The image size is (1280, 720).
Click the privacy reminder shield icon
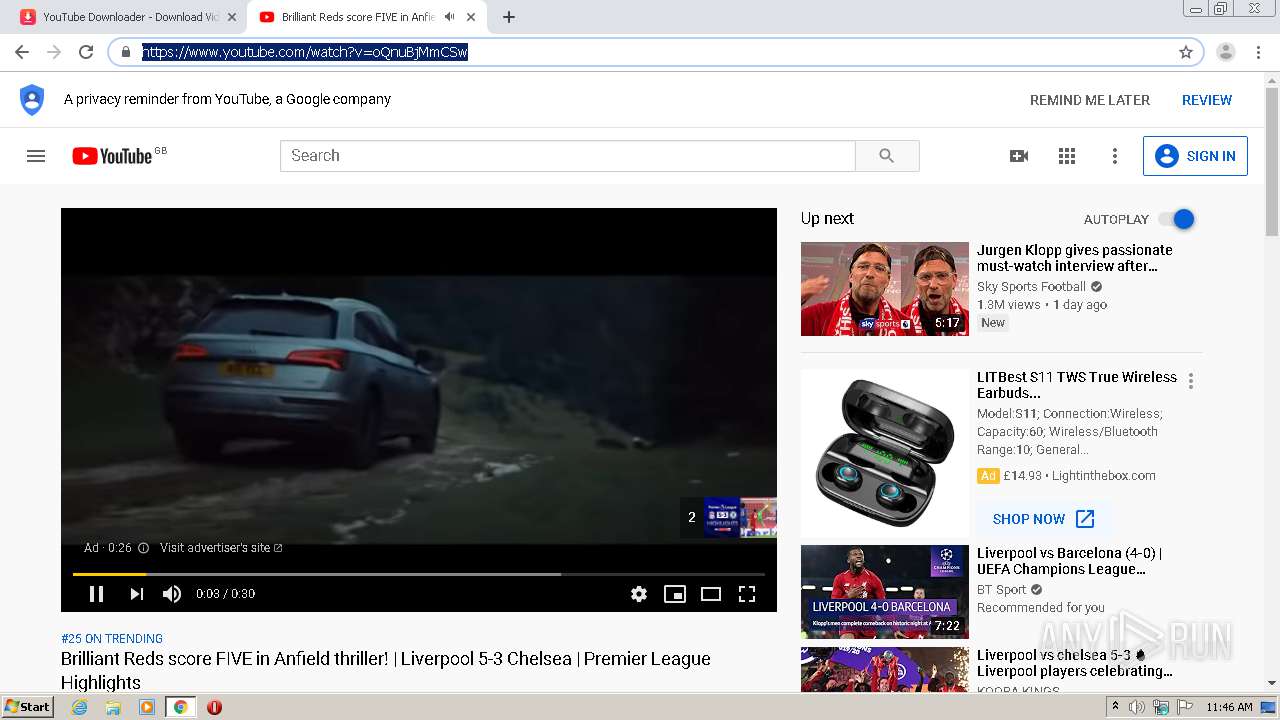pyautogui.click(x=32, y=100)
